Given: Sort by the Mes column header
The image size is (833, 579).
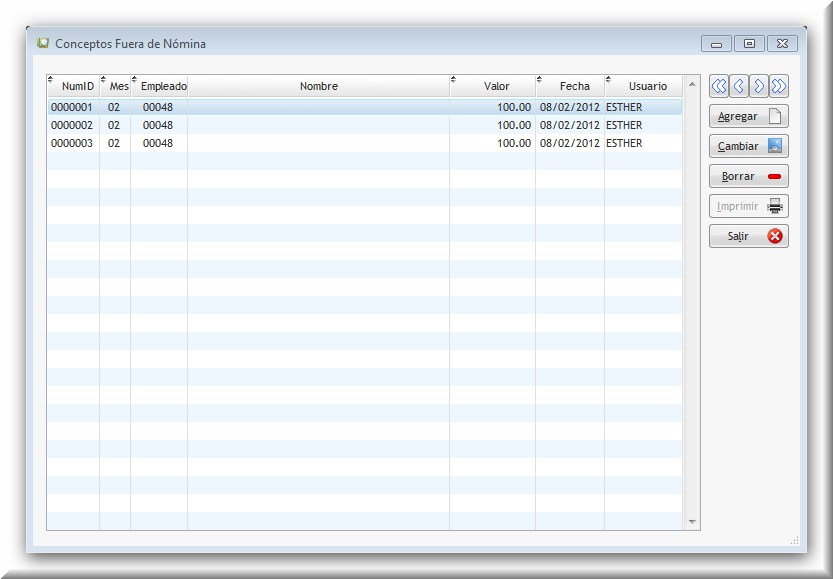Looking at the screenshot, I should tap(119, 86).
